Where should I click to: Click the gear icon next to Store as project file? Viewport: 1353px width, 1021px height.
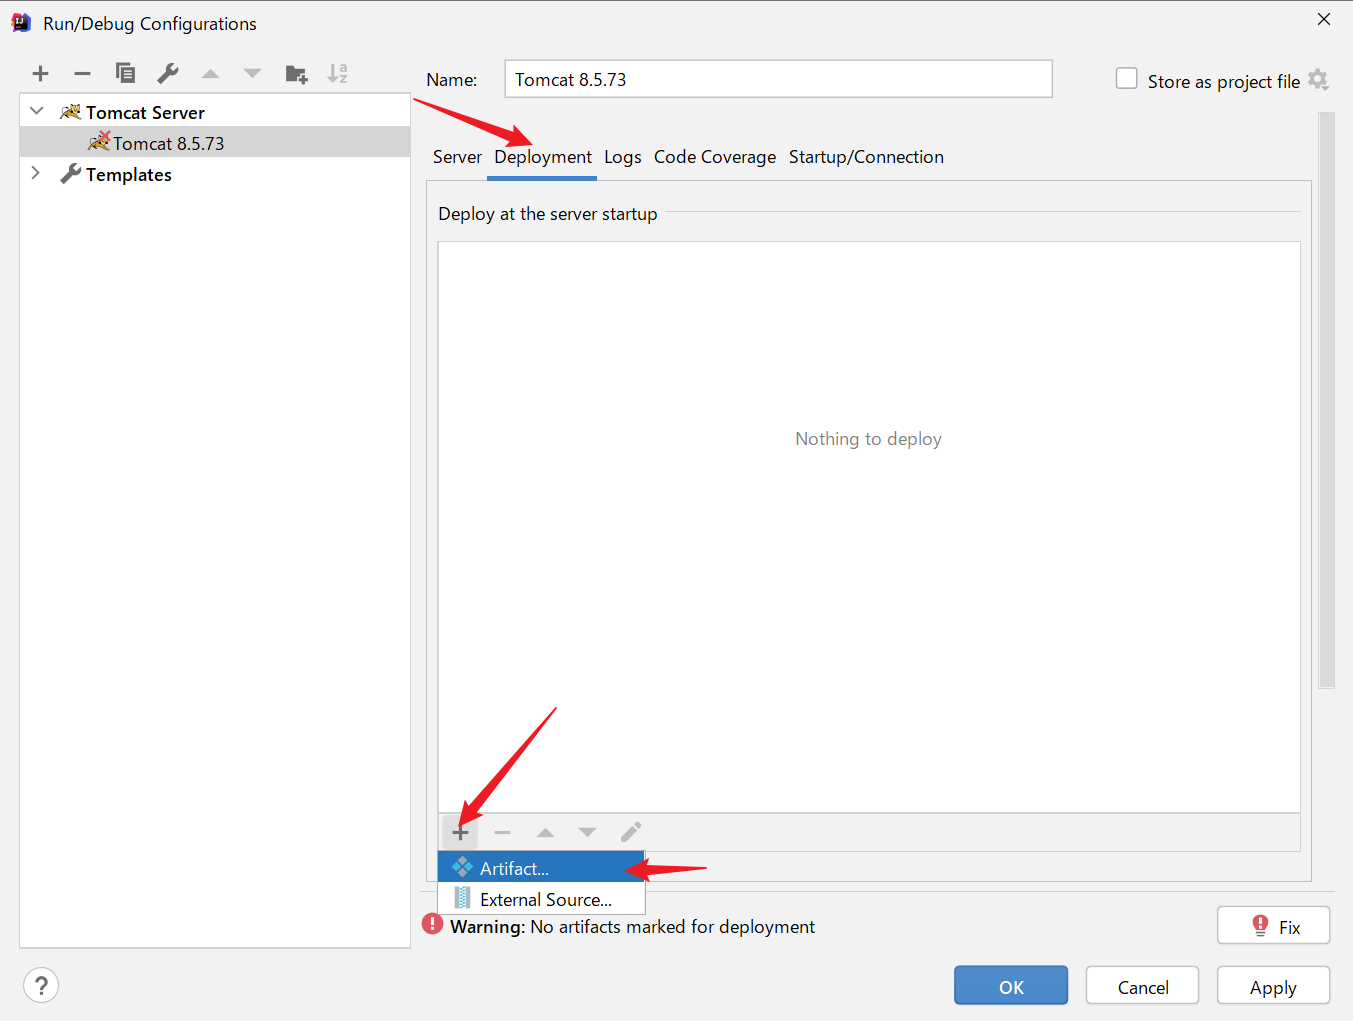tap(1319, 81)
